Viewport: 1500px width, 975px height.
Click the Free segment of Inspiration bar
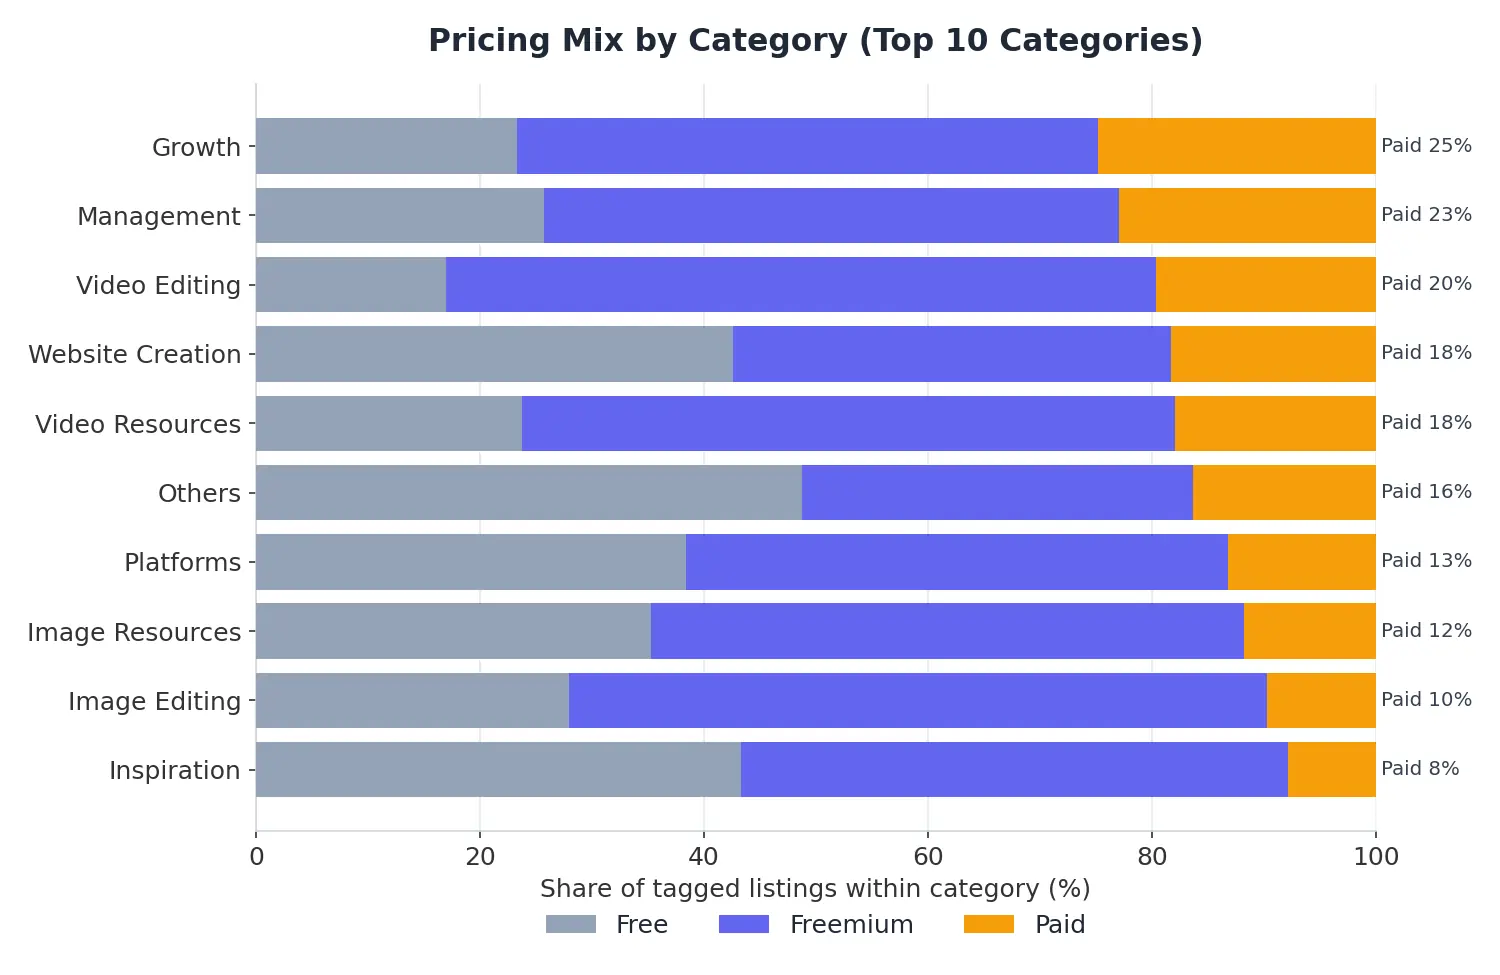click(x=498, y=770)
